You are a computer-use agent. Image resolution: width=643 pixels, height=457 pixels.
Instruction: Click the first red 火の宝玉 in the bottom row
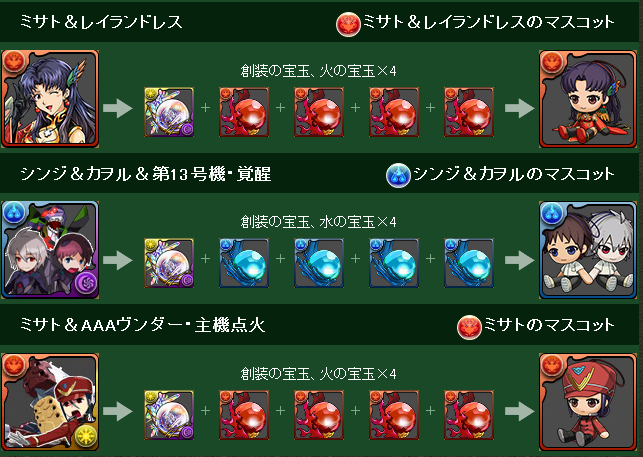click(x=244, y=415)
